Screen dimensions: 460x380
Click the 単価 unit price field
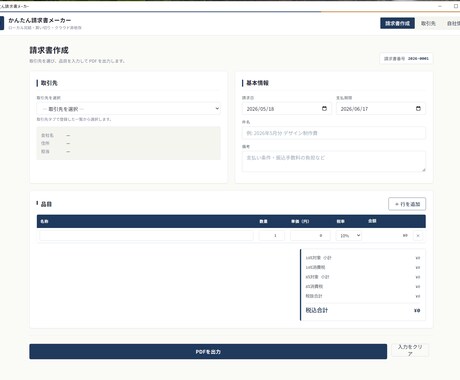coord(310,235)
